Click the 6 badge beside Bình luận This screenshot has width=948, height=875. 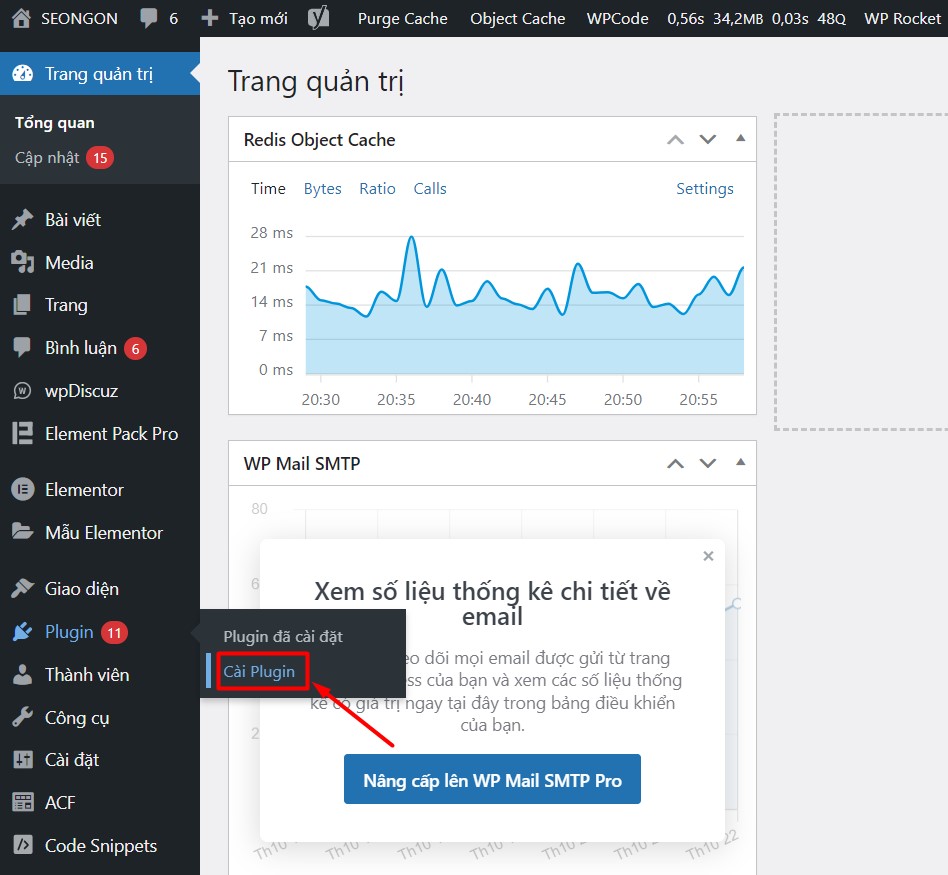pos(135,348)
